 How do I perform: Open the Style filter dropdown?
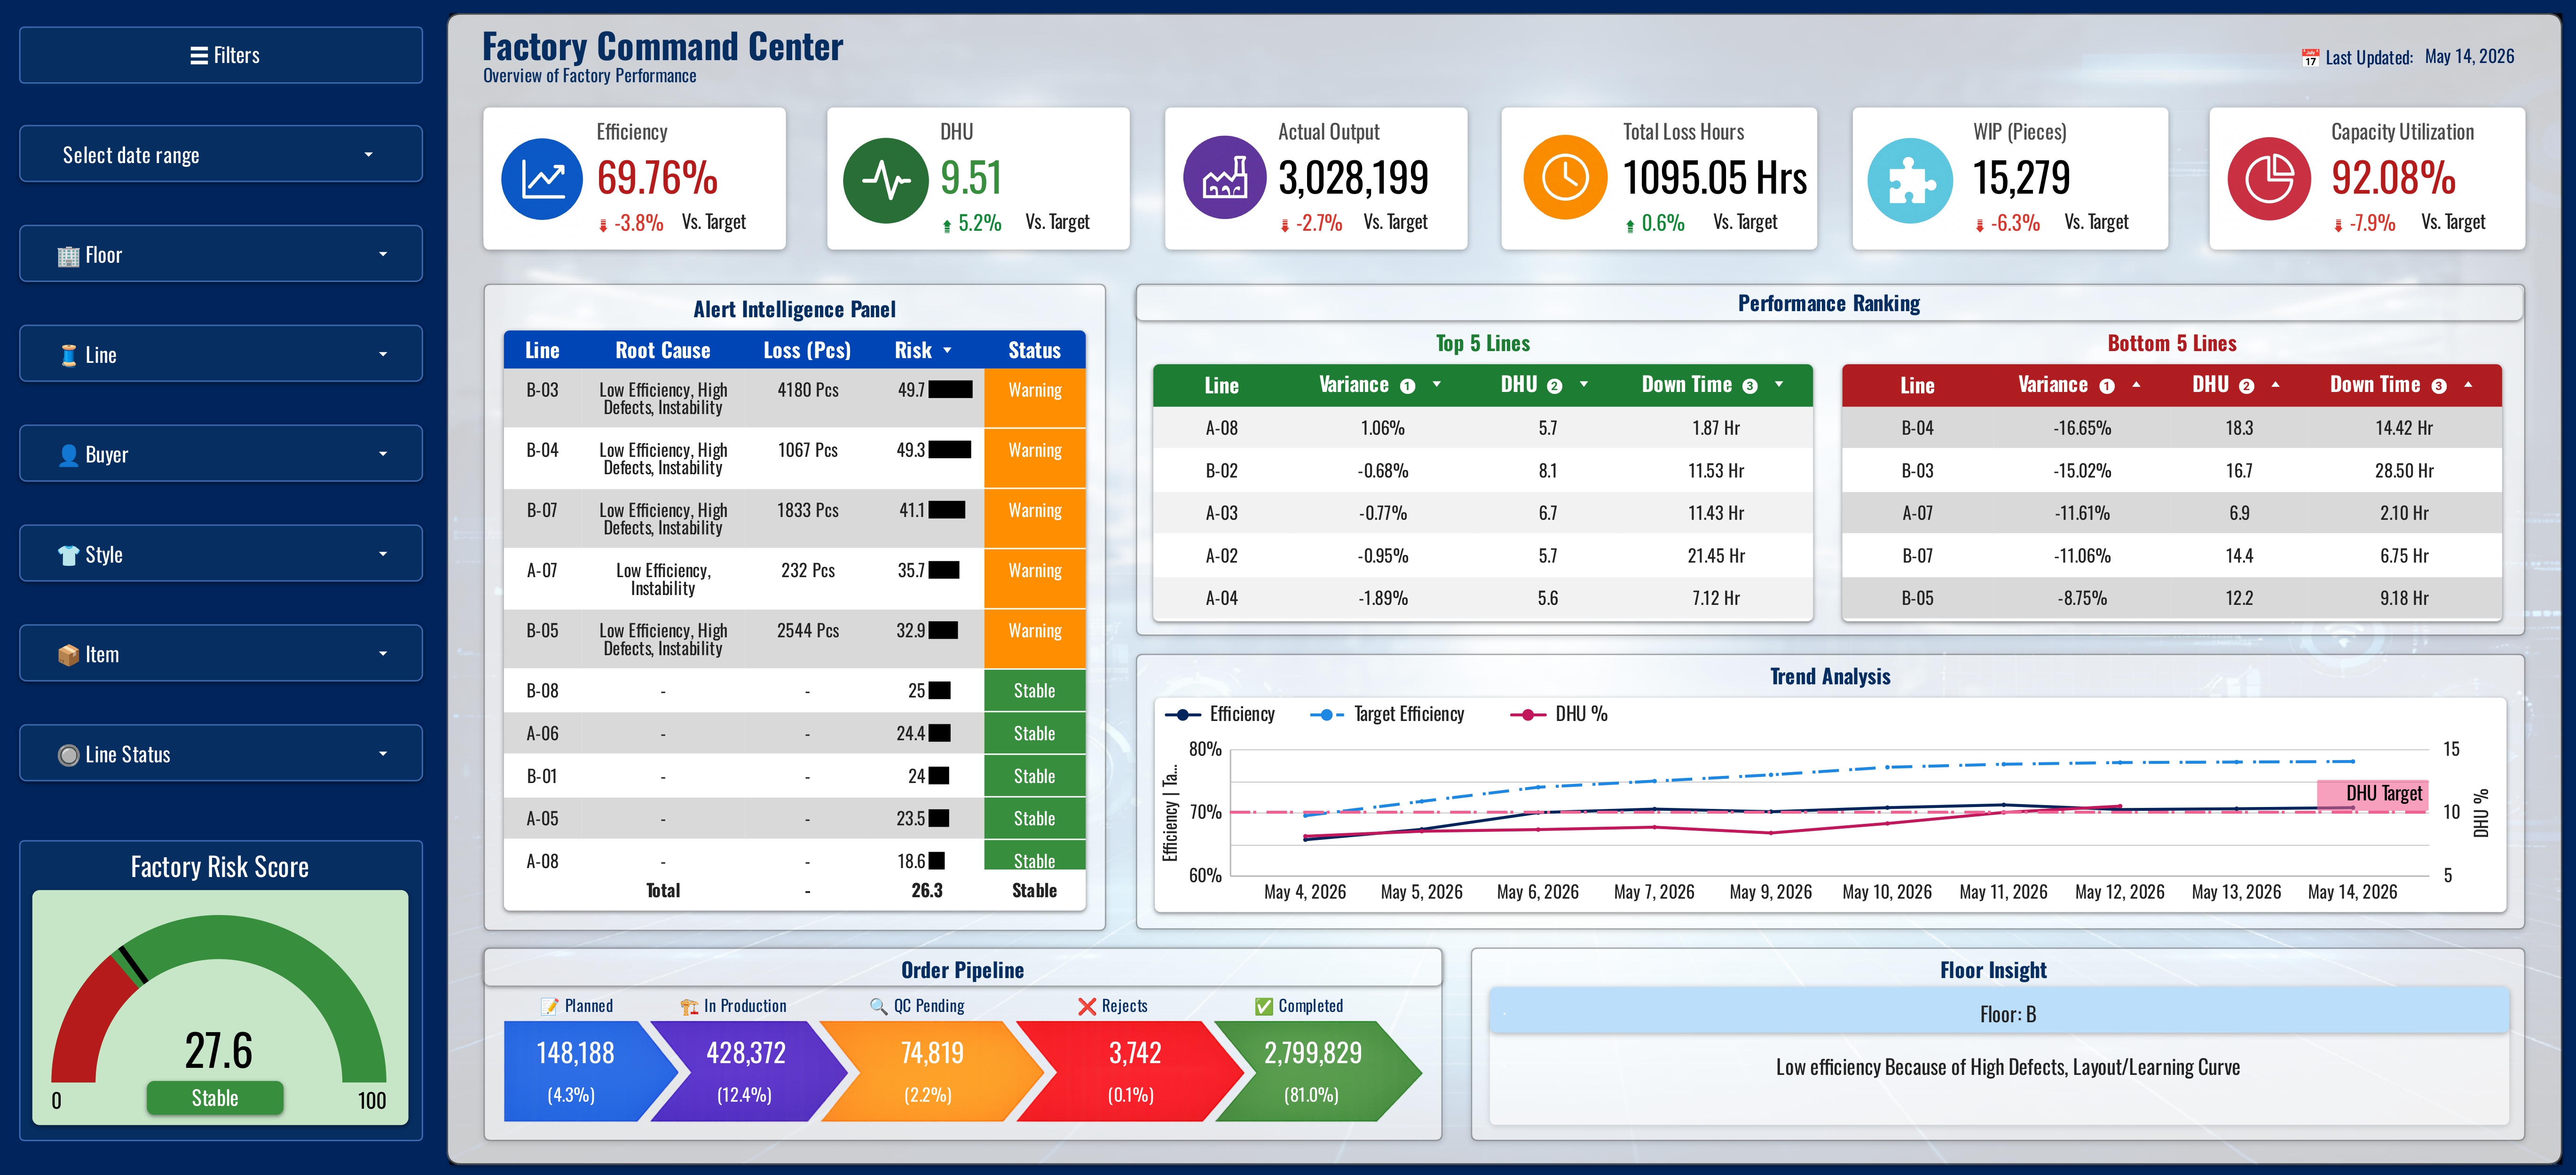coord(221,554)
